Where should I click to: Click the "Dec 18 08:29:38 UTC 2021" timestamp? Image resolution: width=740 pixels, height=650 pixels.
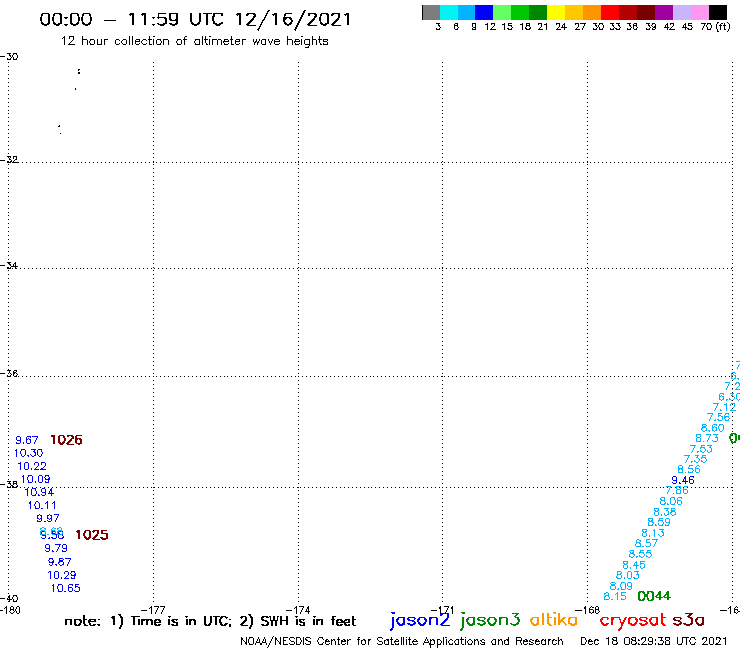[654, 641]
